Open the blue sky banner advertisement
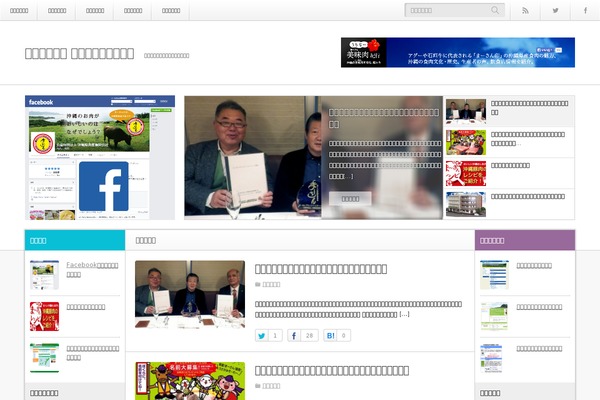This screenshot has width=600, height=400. point(458,52)
